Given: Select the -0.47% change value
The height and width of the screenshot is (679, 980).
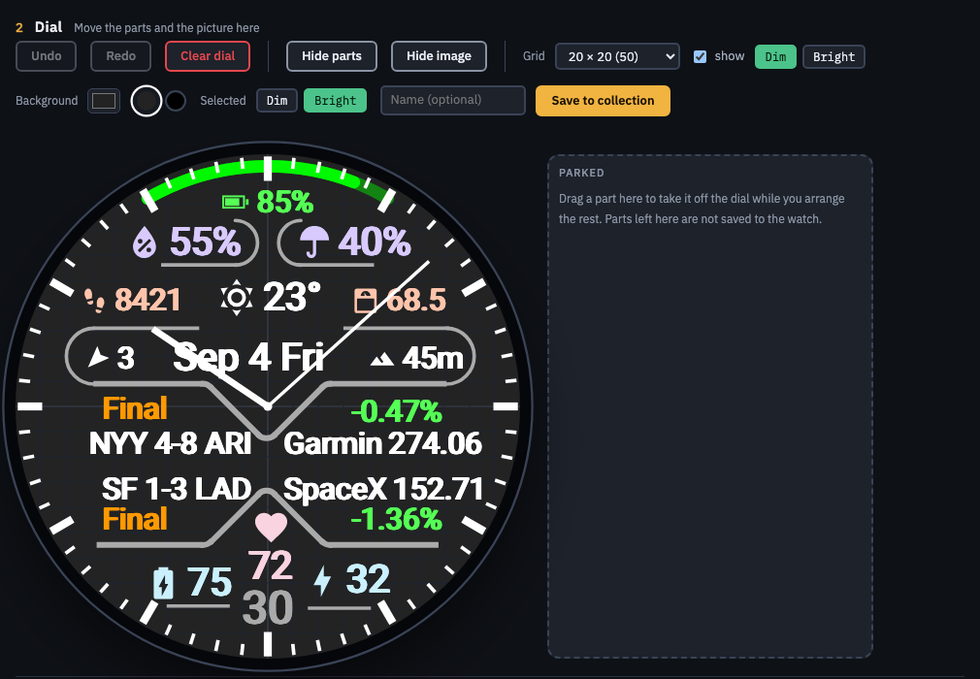Looking at the screenshot, I should coord(396,411).
